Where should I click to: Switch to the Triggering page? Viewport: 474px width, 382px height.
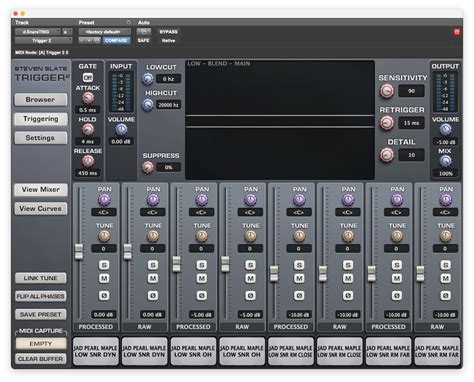(x=41, y=119)
